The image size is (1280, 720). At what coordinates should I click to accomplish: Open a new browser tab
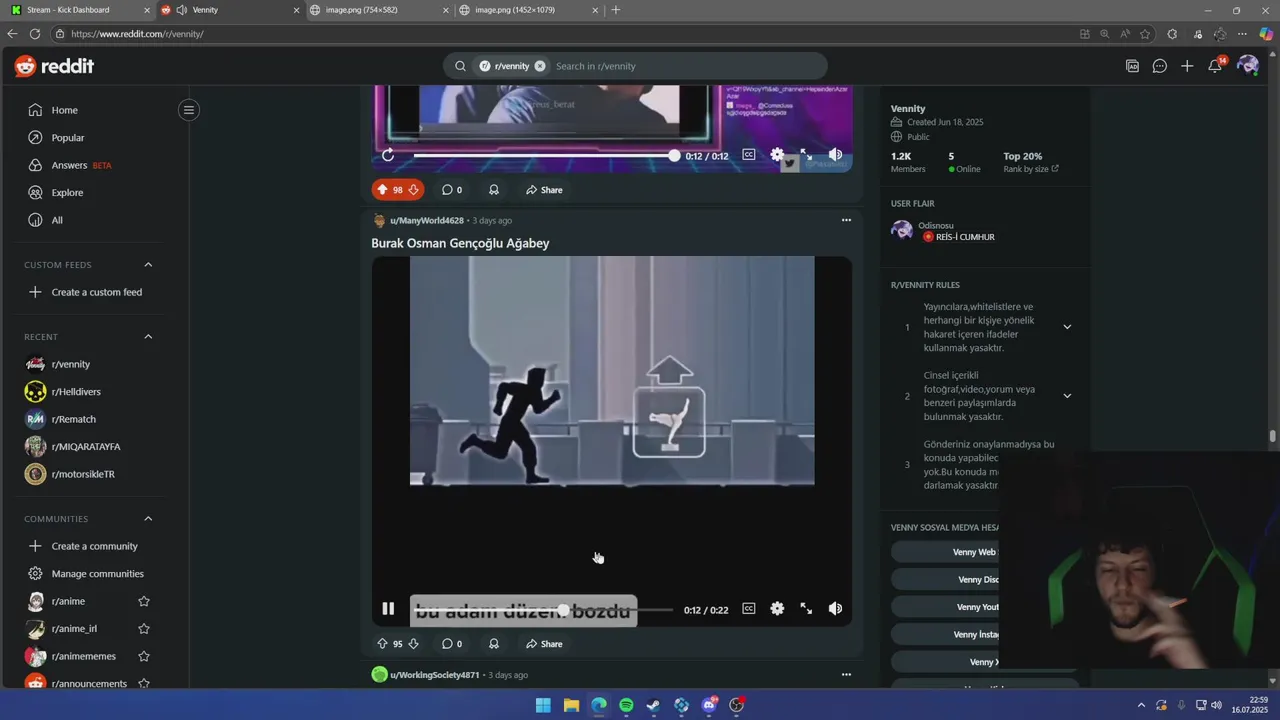point(615,10)
